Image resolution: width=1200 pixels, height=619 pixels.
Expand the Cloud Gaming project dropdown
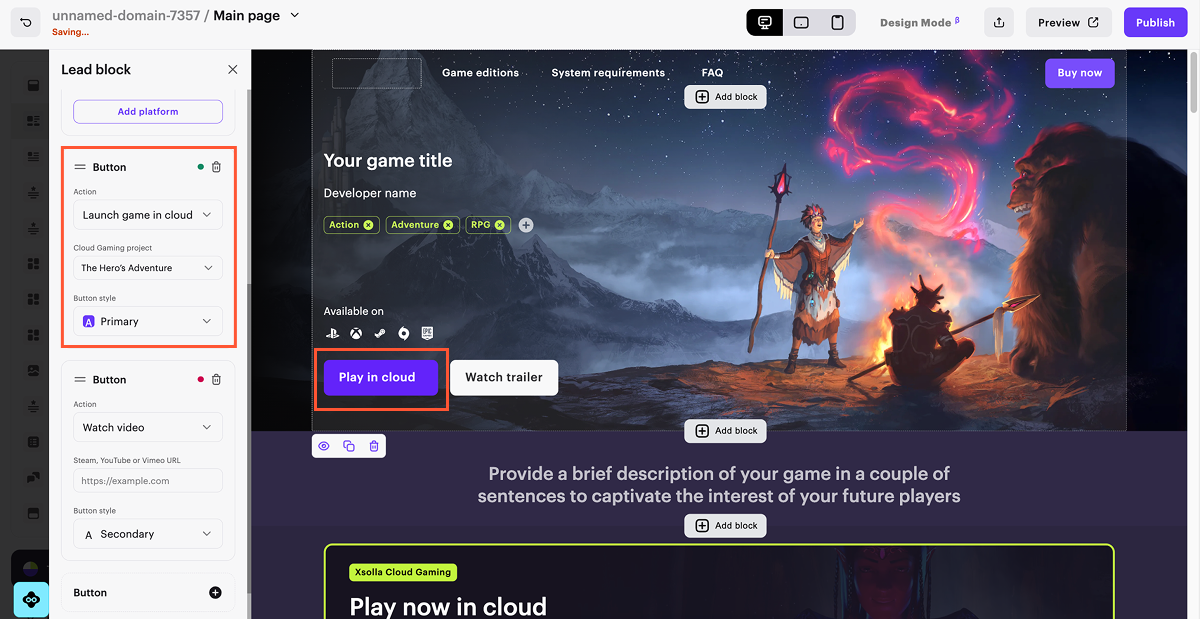[x=148, y=268]
